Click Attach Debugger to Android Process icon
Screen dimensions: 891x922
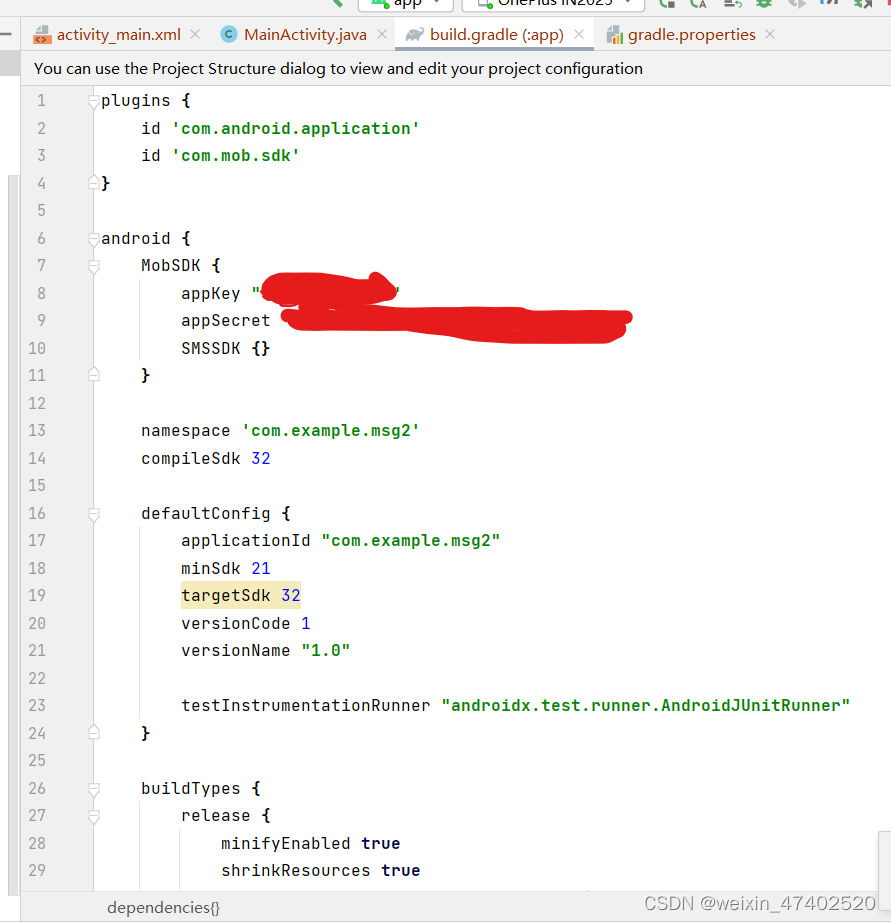862,5
